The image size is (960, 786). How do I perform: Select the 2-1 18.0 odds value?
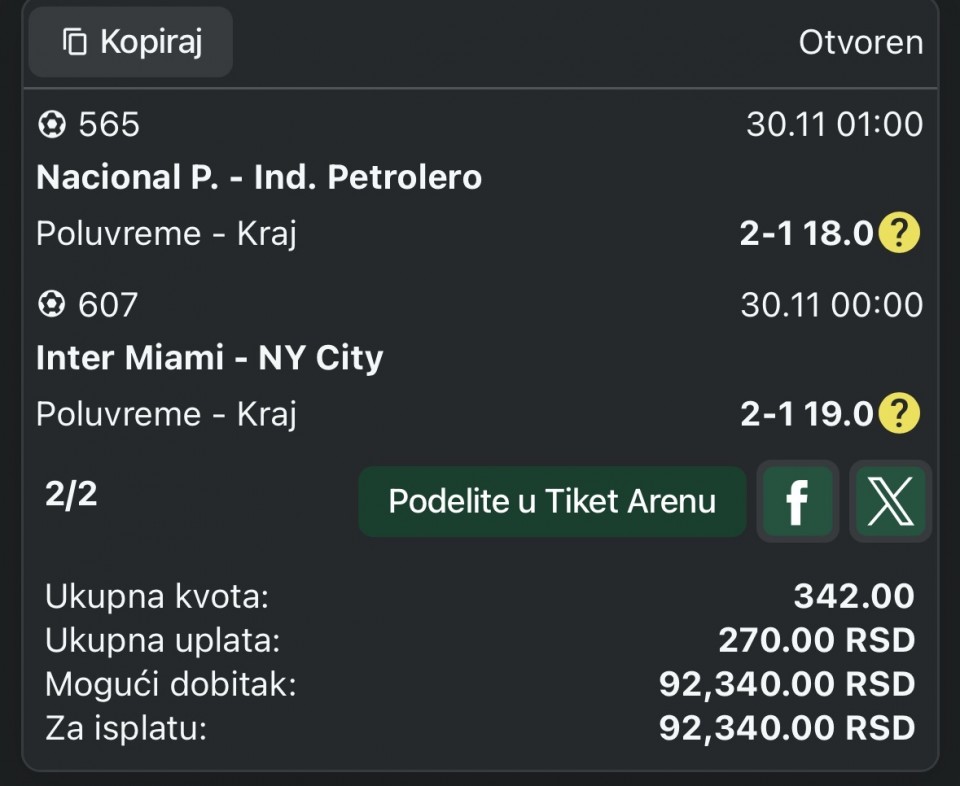click(x=807, y=233)
